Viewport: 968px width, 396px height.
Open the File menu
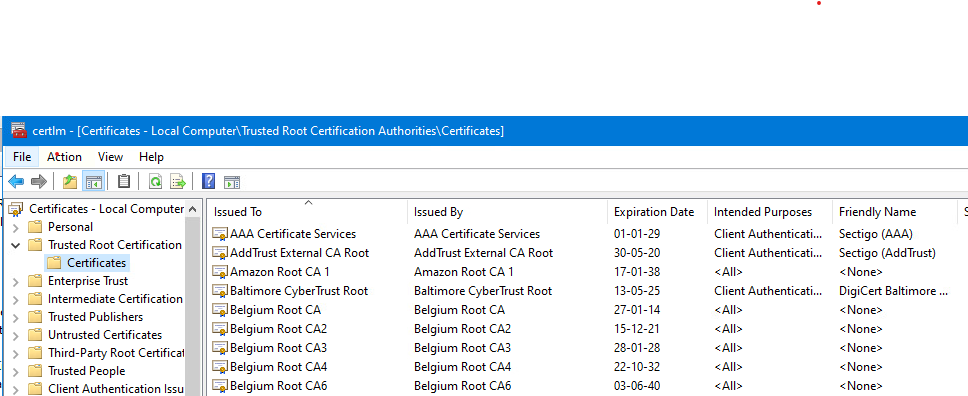click(x=22, y=157)
